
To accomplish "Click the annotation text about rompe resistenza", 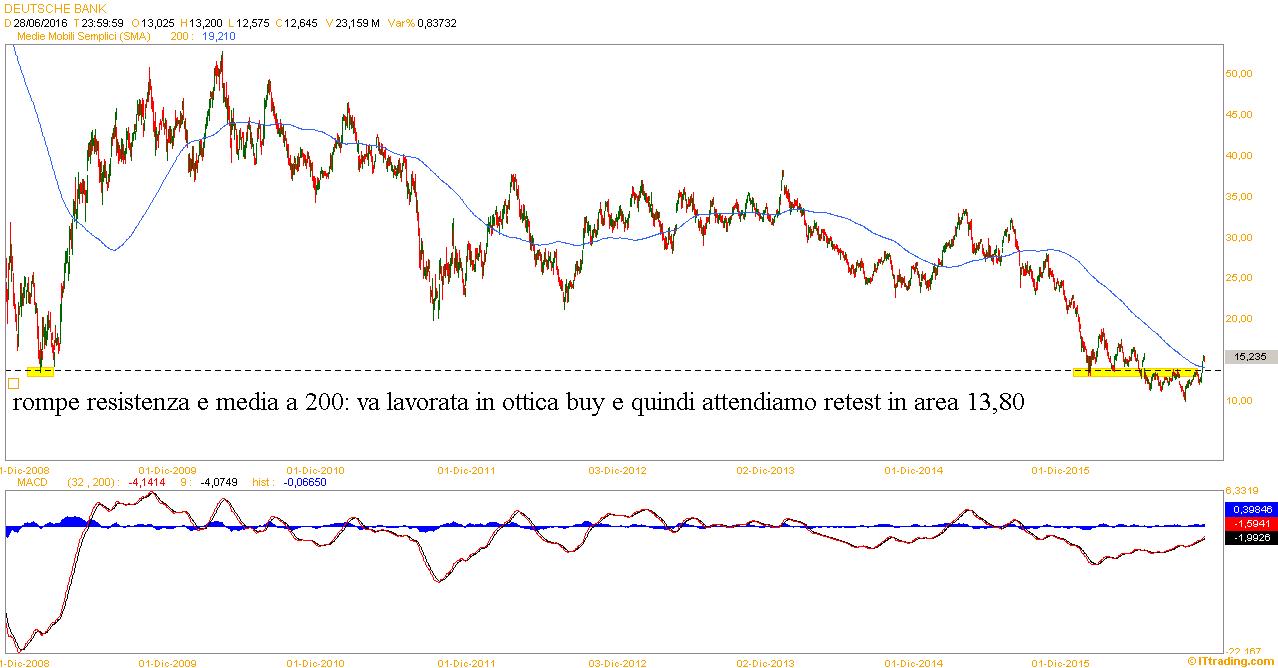I will [x=518, y=404].
